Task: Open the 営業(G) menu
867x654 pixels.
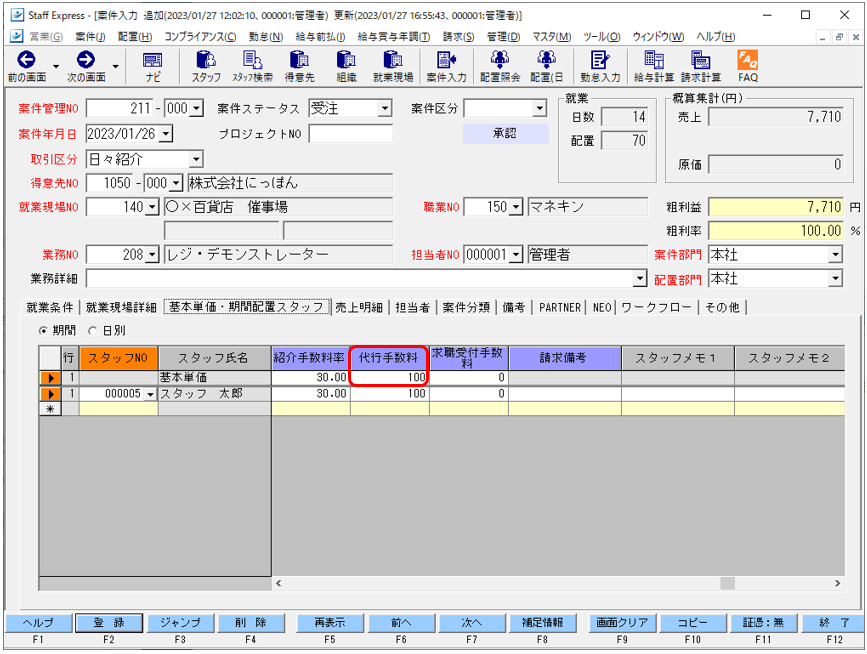Action: [46, 36]
